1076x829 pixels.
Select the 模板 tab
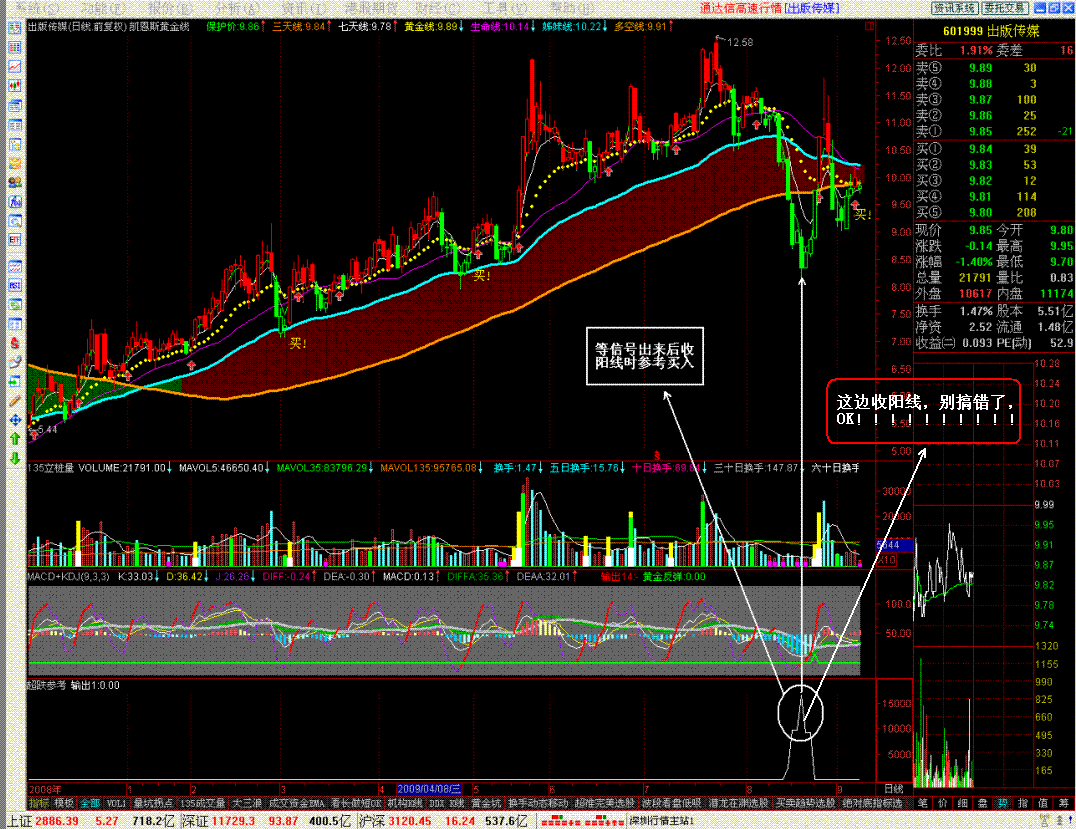click(x=64, y=803)
